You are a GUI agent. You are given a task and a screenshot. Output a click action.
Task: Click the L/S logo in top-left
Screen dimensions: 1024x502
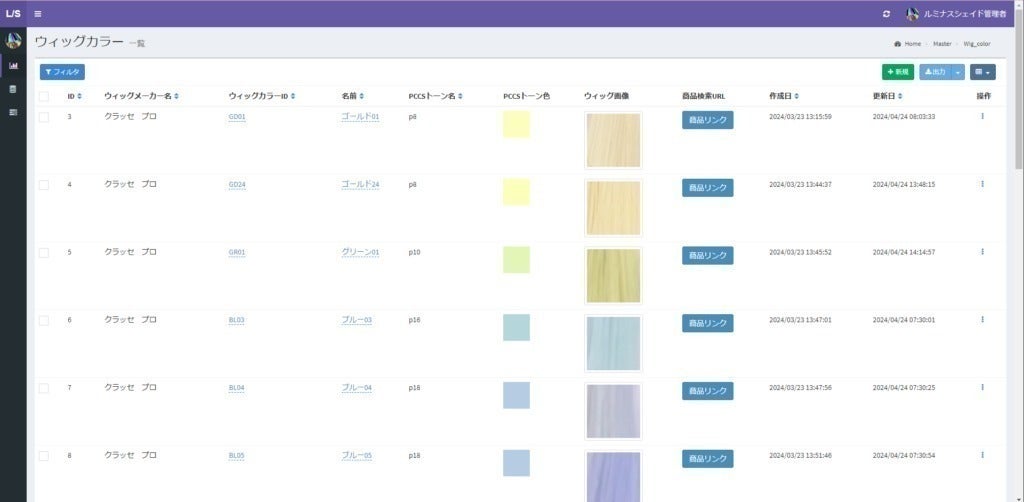(13, 13)
